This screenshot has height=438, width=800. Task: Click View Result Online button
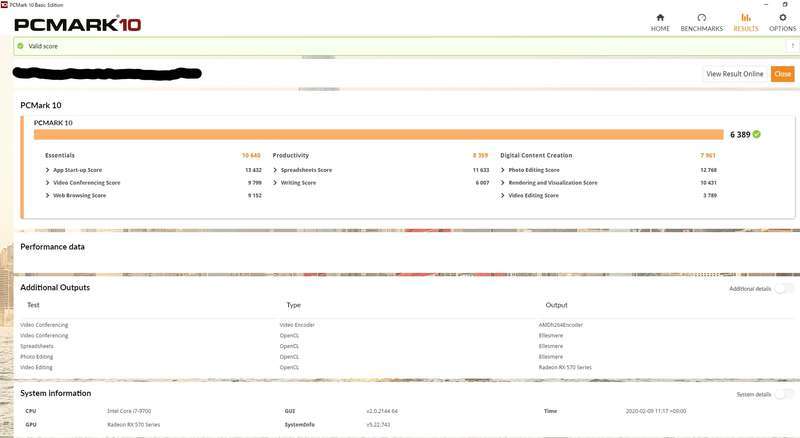point(735,74)
